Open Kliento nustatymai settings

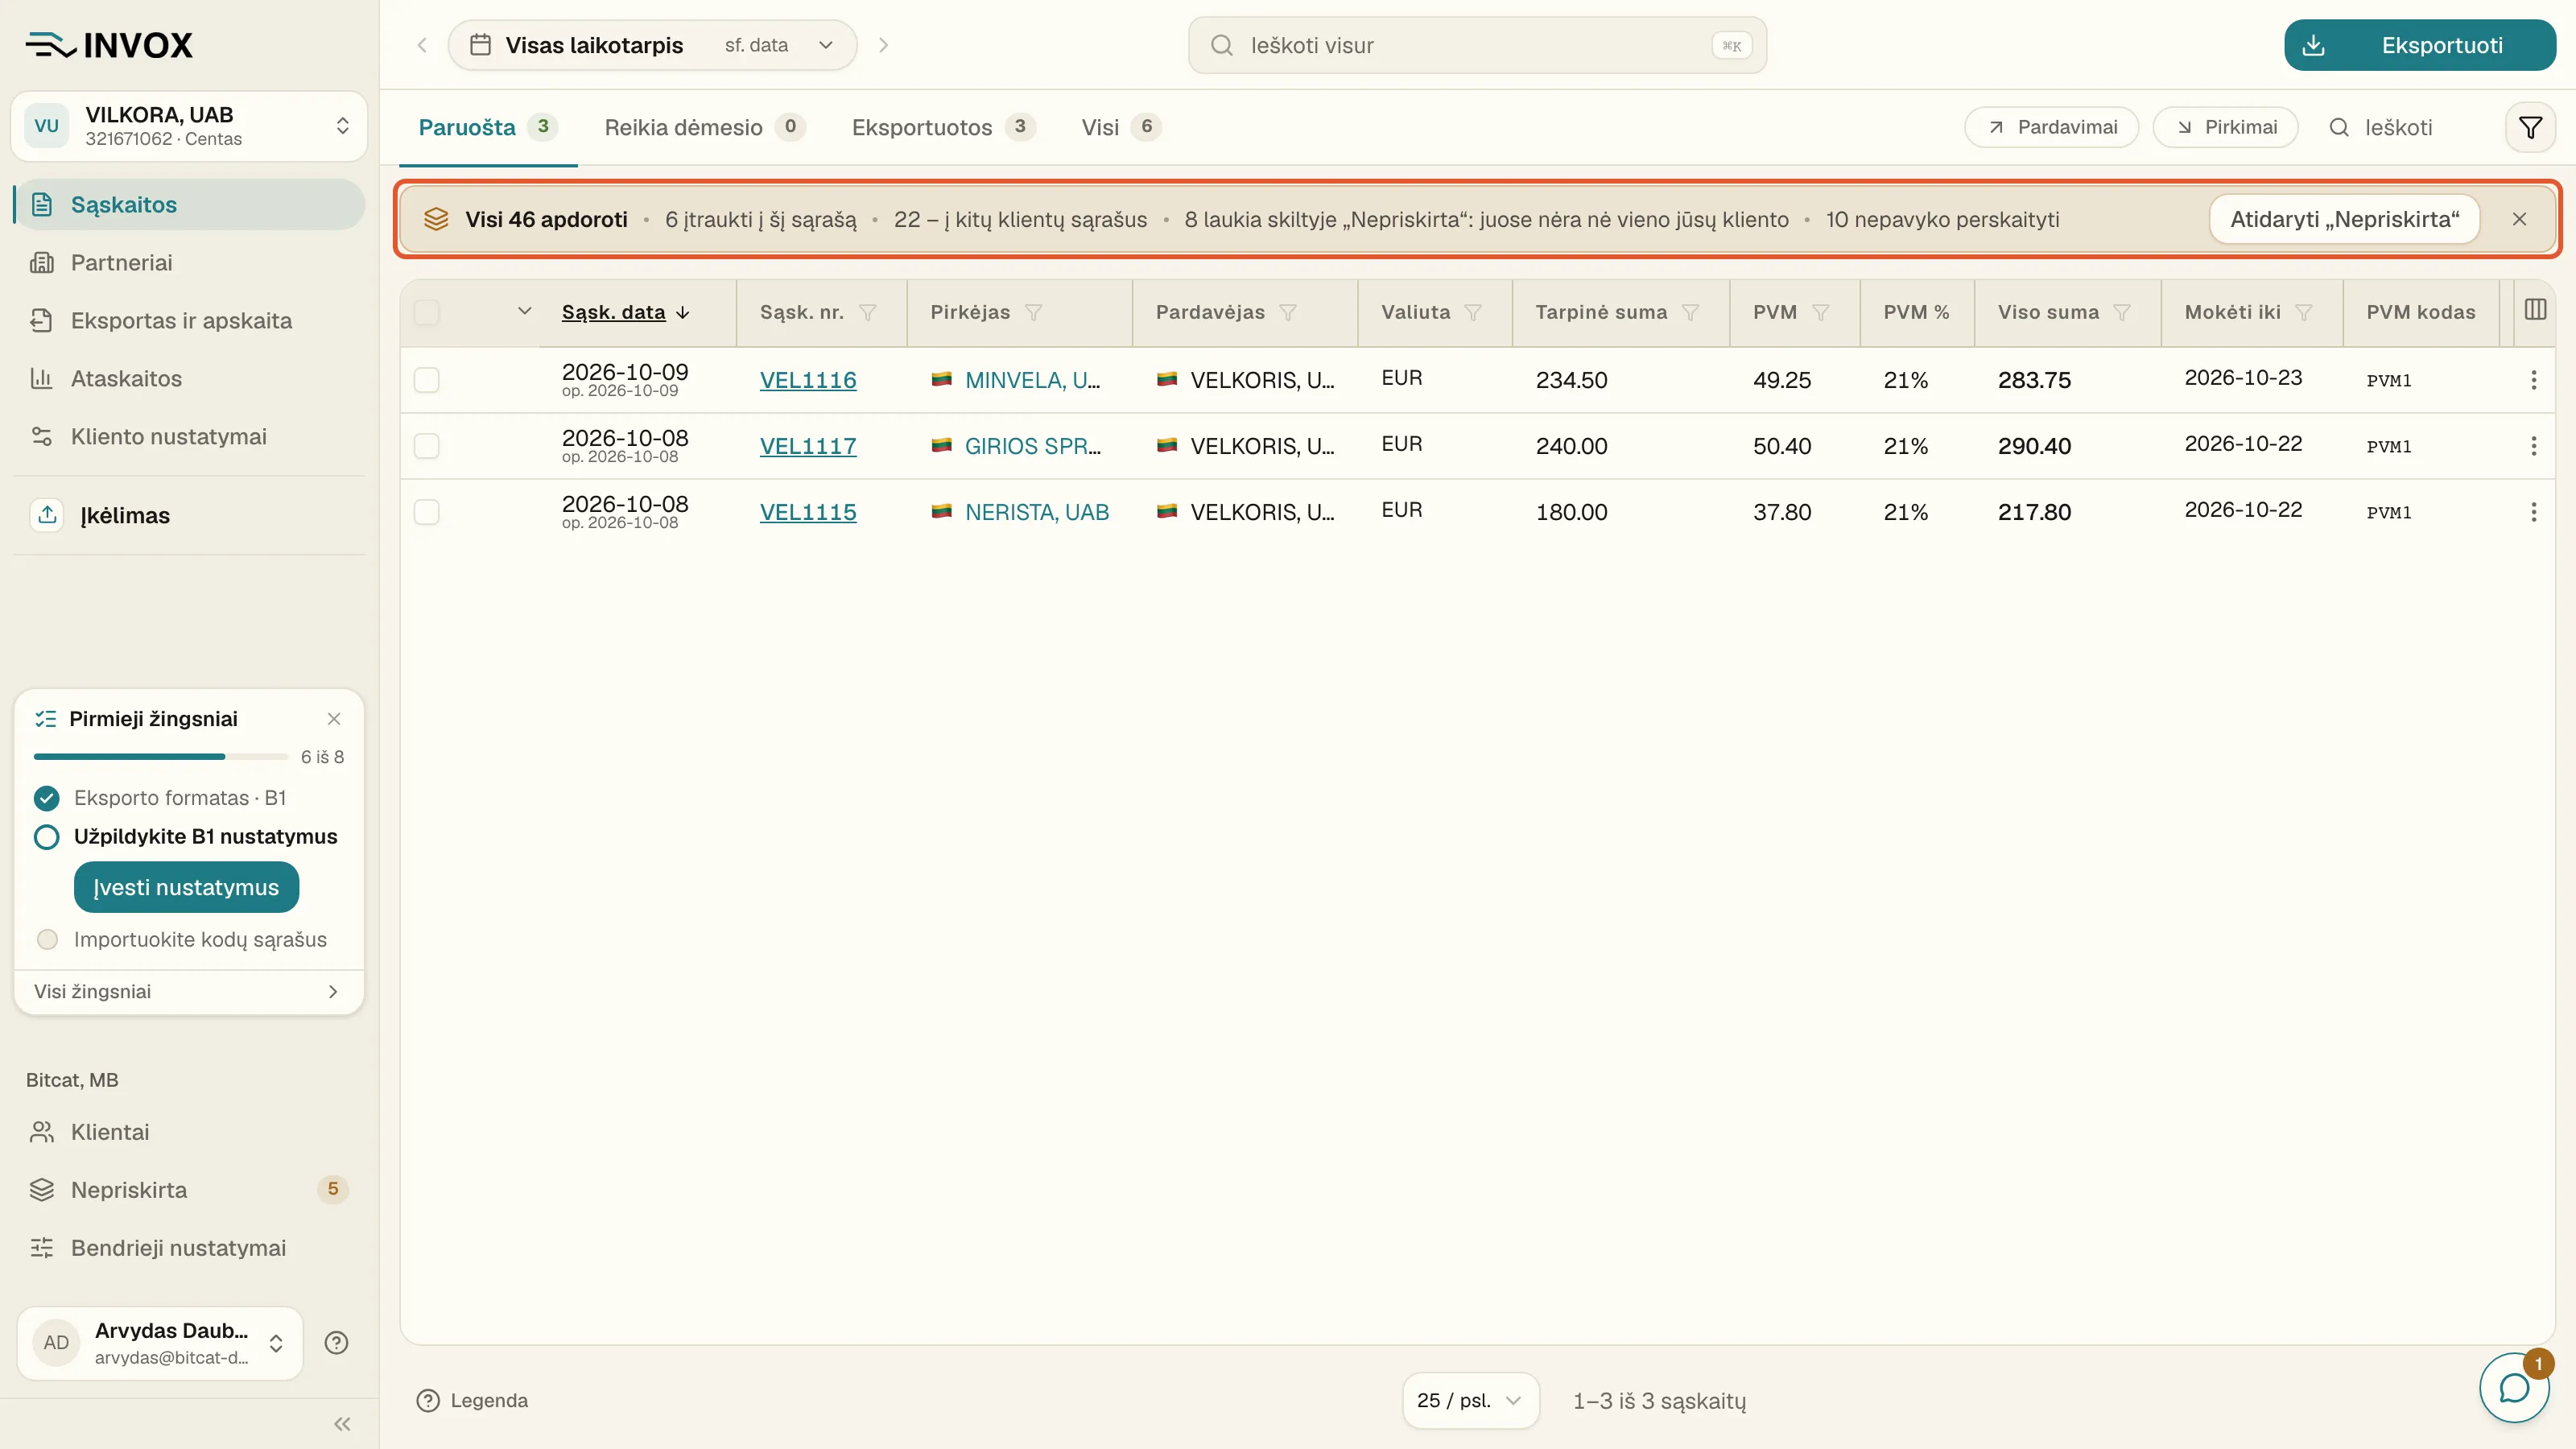coord(190,437)
